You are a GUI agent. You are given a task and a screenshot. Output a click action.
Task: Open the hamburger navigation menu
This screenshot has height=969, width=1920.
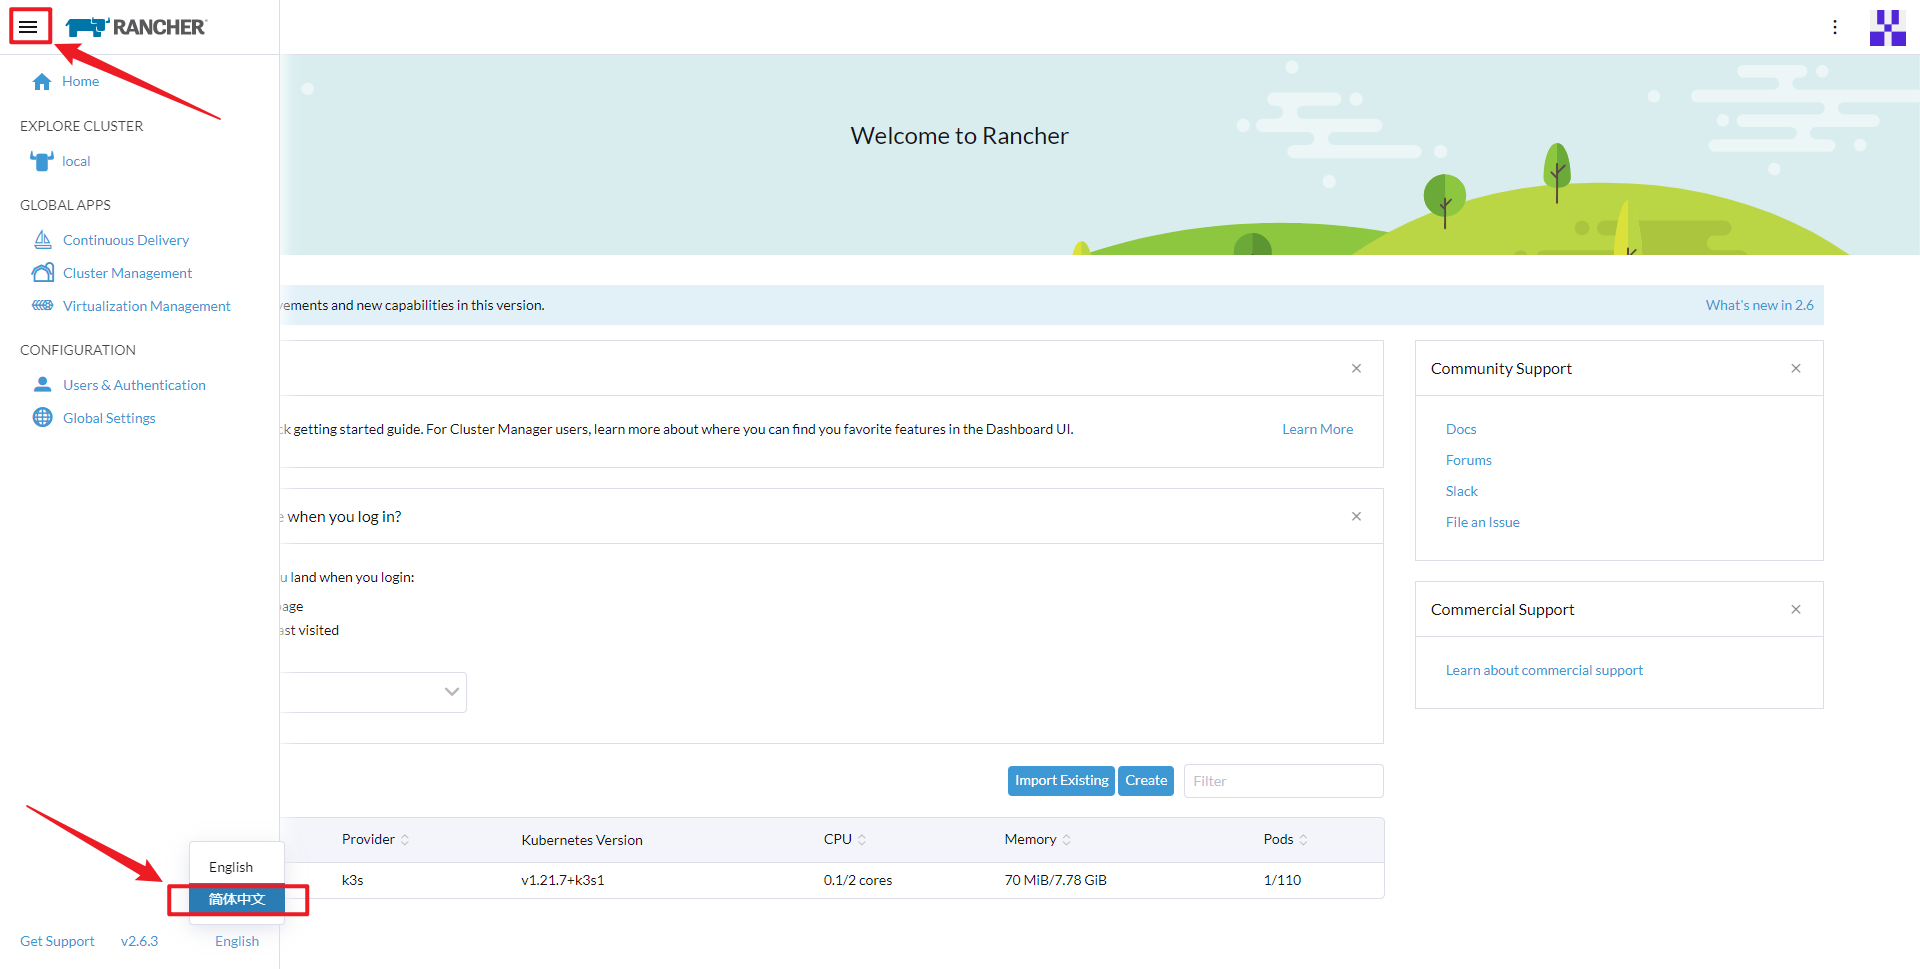click(x=29, y=26)
